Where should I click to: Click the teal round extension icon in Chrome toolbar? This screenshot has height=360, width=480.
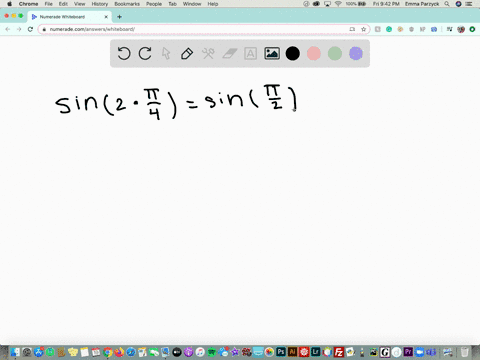[x=389, y=29]
